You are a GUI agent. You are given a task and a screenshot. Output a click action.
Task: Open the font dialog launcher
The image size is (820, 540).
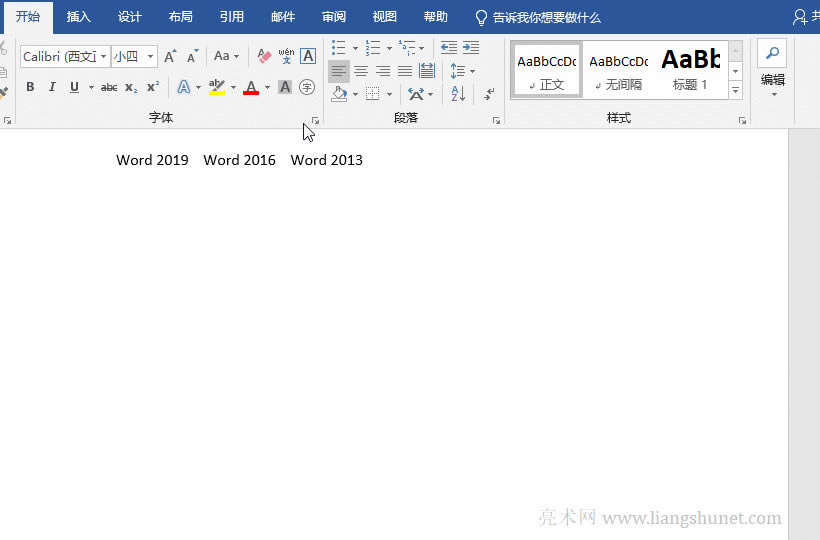(315, 120)
